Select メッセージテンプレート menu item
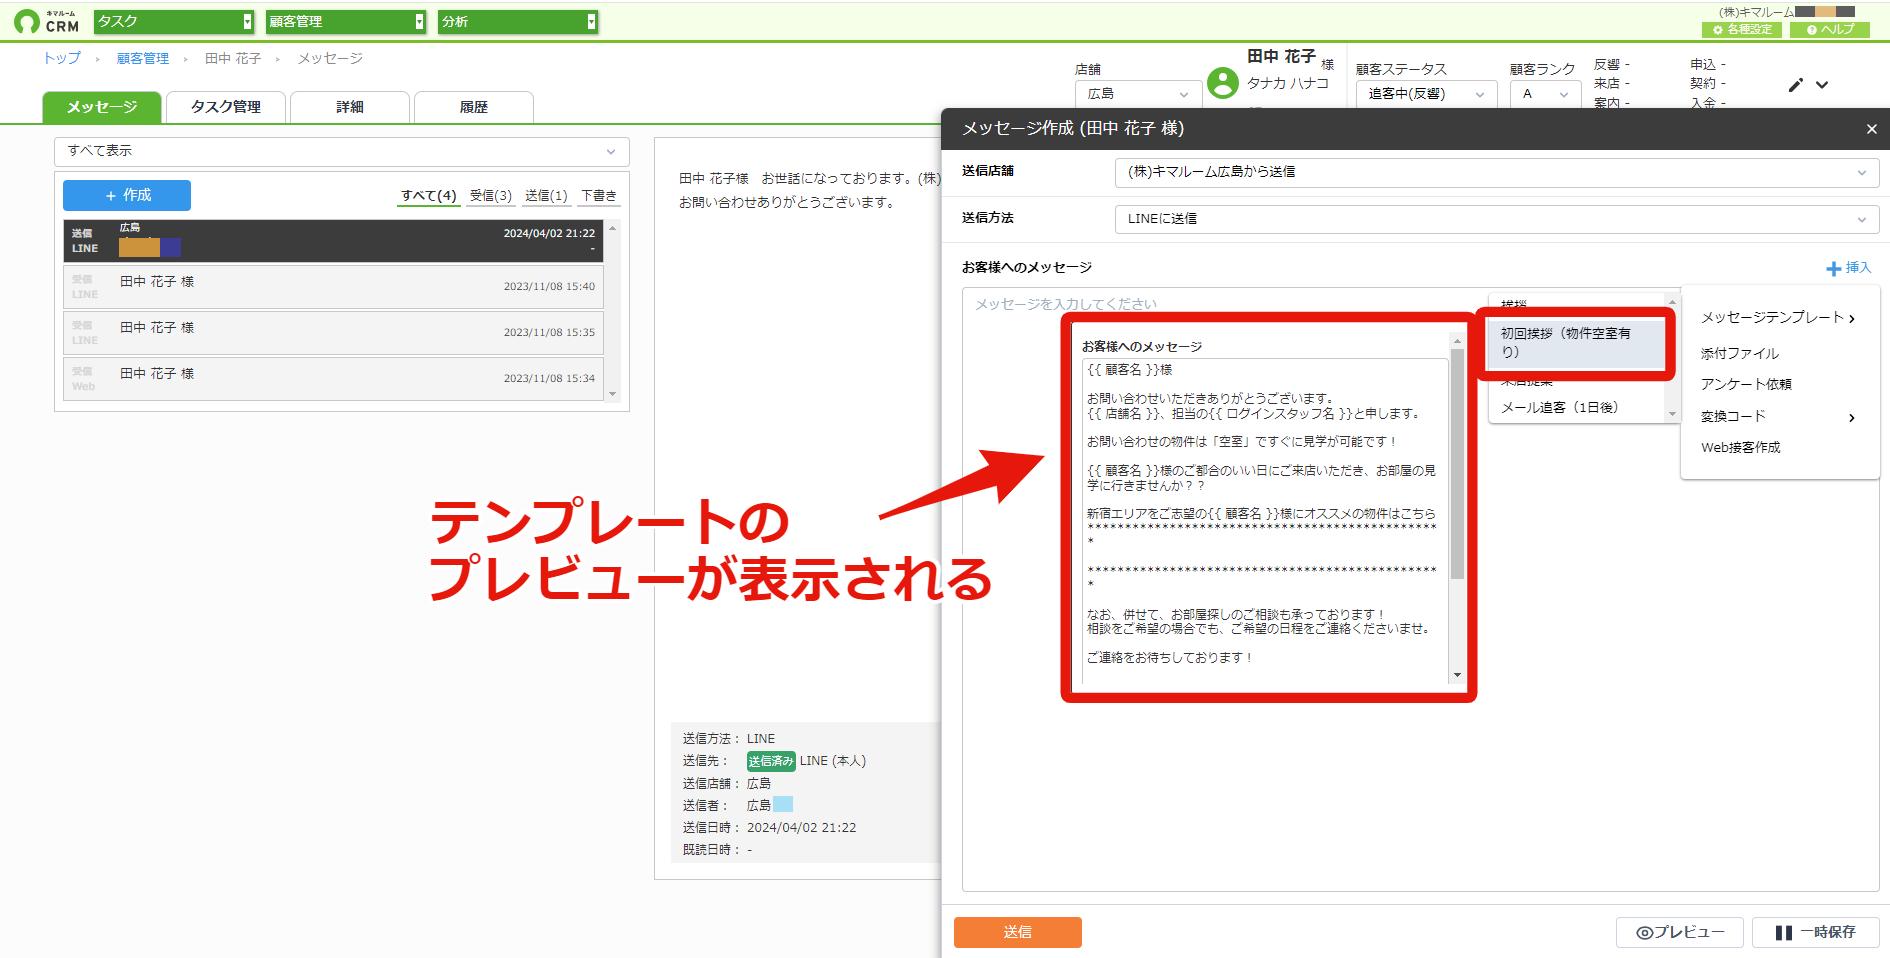 (x=1779, y=318)
